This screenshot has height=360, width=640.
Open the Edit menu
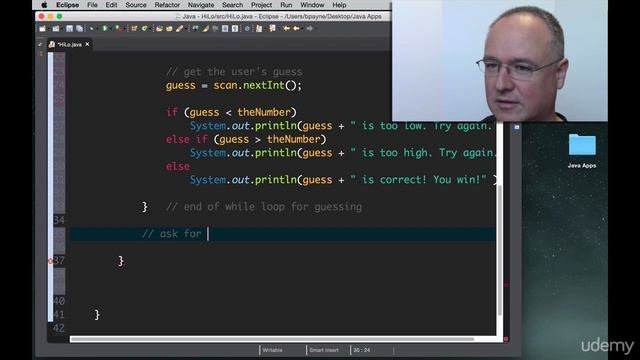(111, 5)
